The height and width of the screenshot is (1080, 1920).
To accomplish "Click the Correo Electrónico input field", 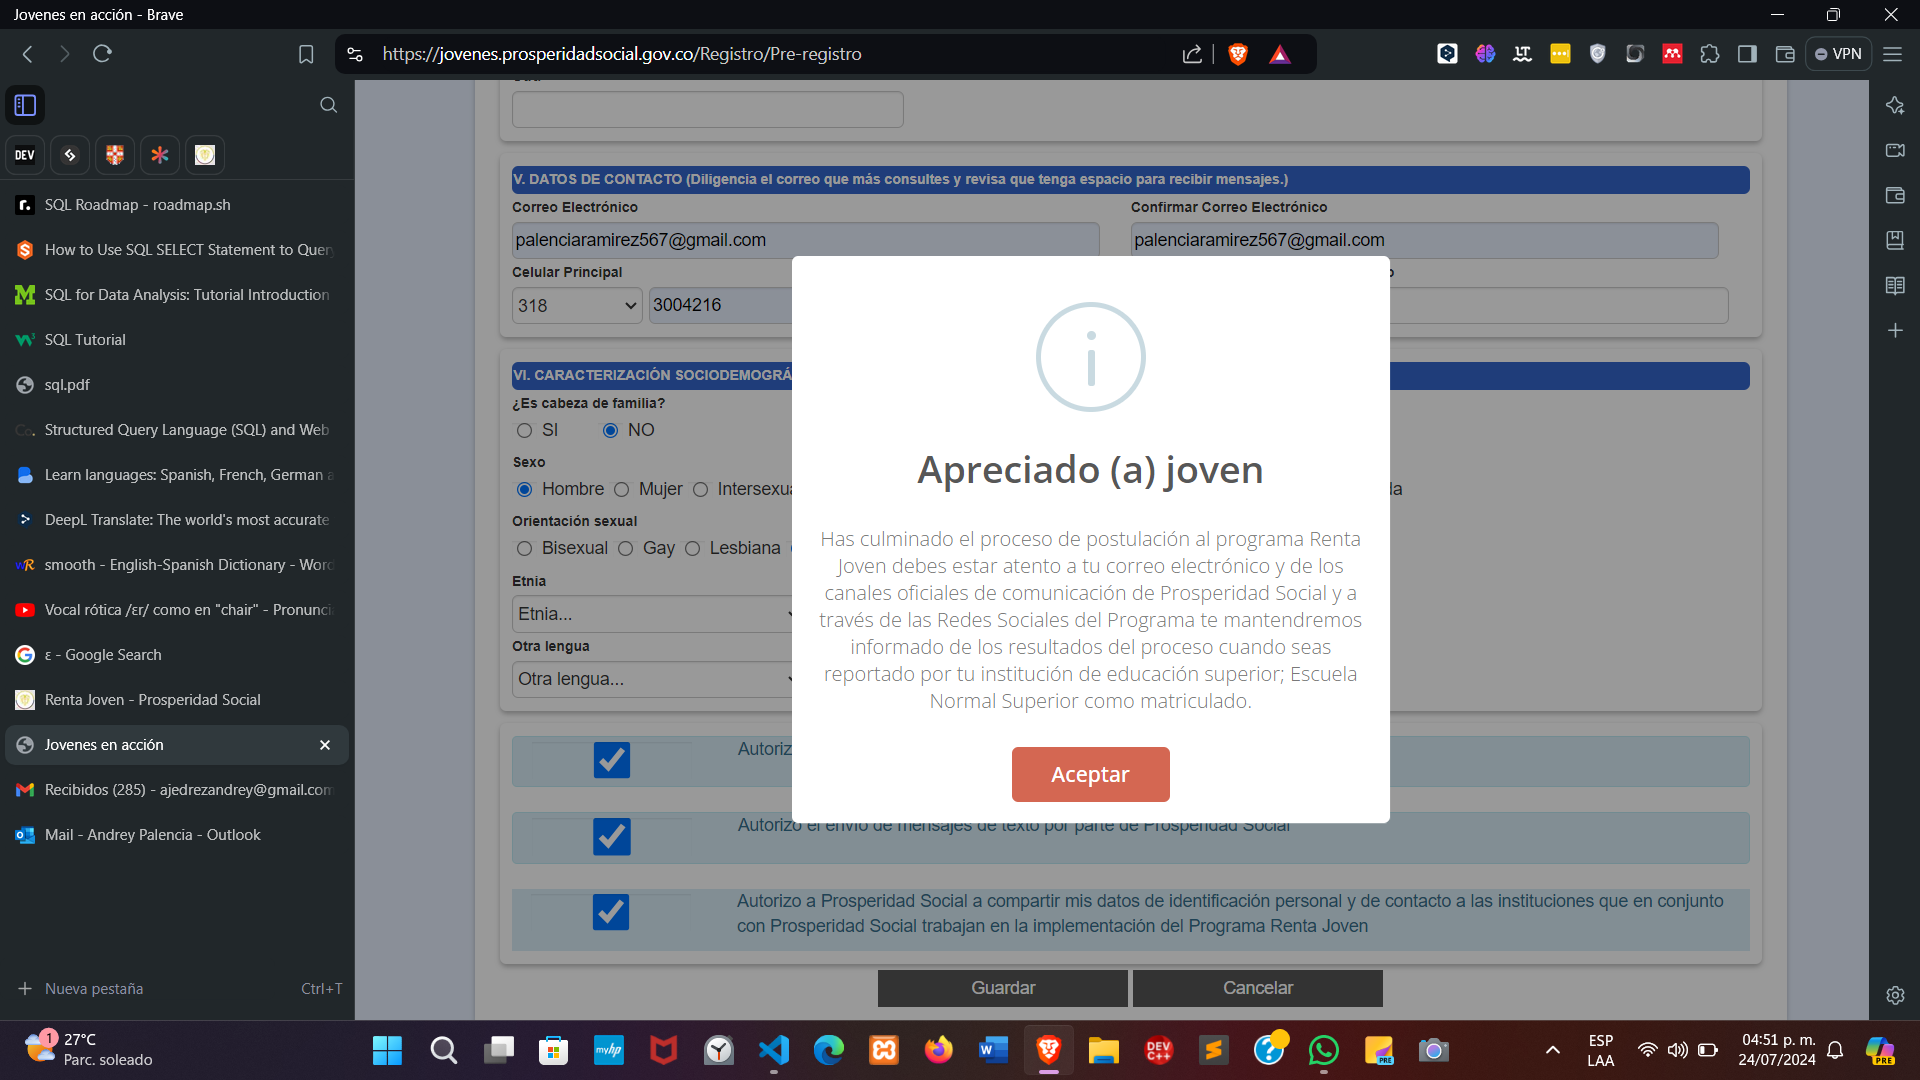I will (x=805, y=240).
